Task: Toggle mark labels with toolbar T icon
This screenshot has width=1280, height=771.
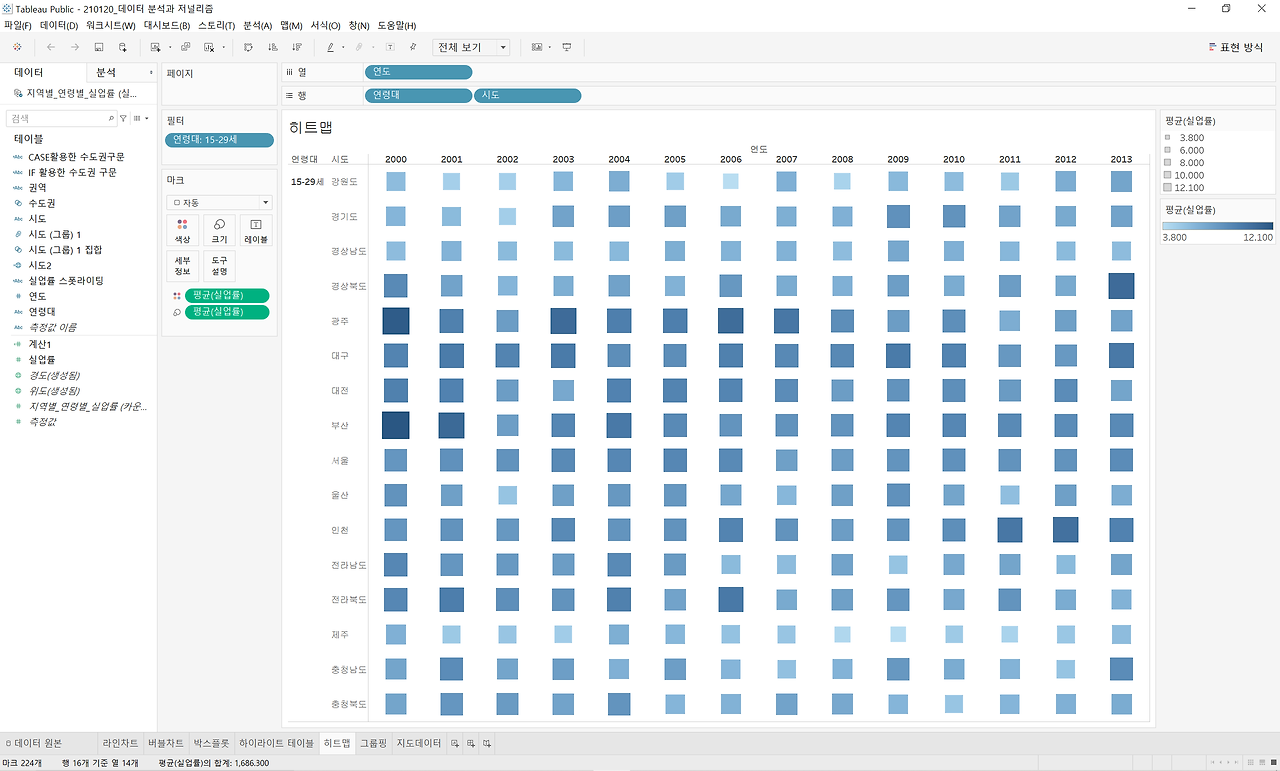Action: [389, 47]
